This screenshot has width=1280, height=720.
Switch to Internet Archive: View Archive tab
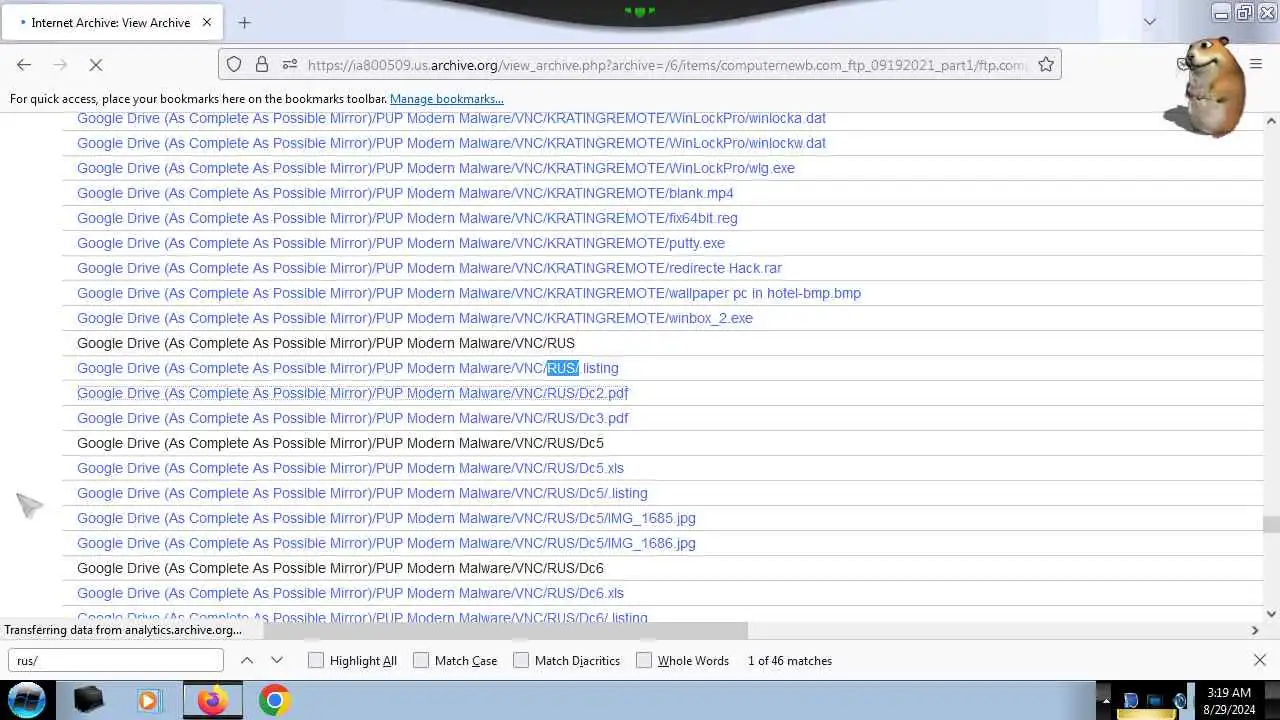[110, 22]
